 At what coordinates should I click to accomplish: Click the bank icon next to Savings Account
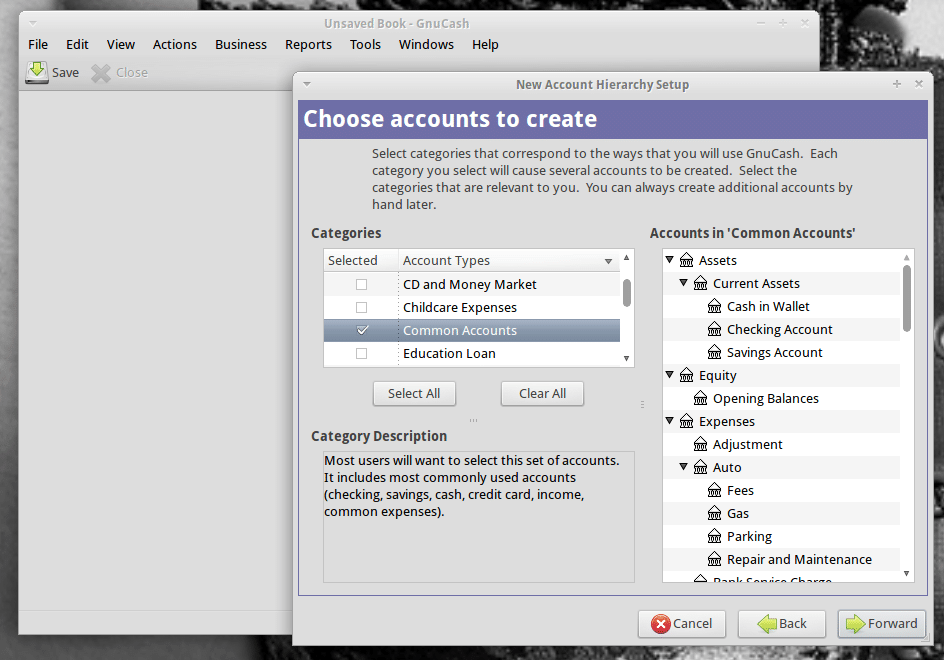714,353
